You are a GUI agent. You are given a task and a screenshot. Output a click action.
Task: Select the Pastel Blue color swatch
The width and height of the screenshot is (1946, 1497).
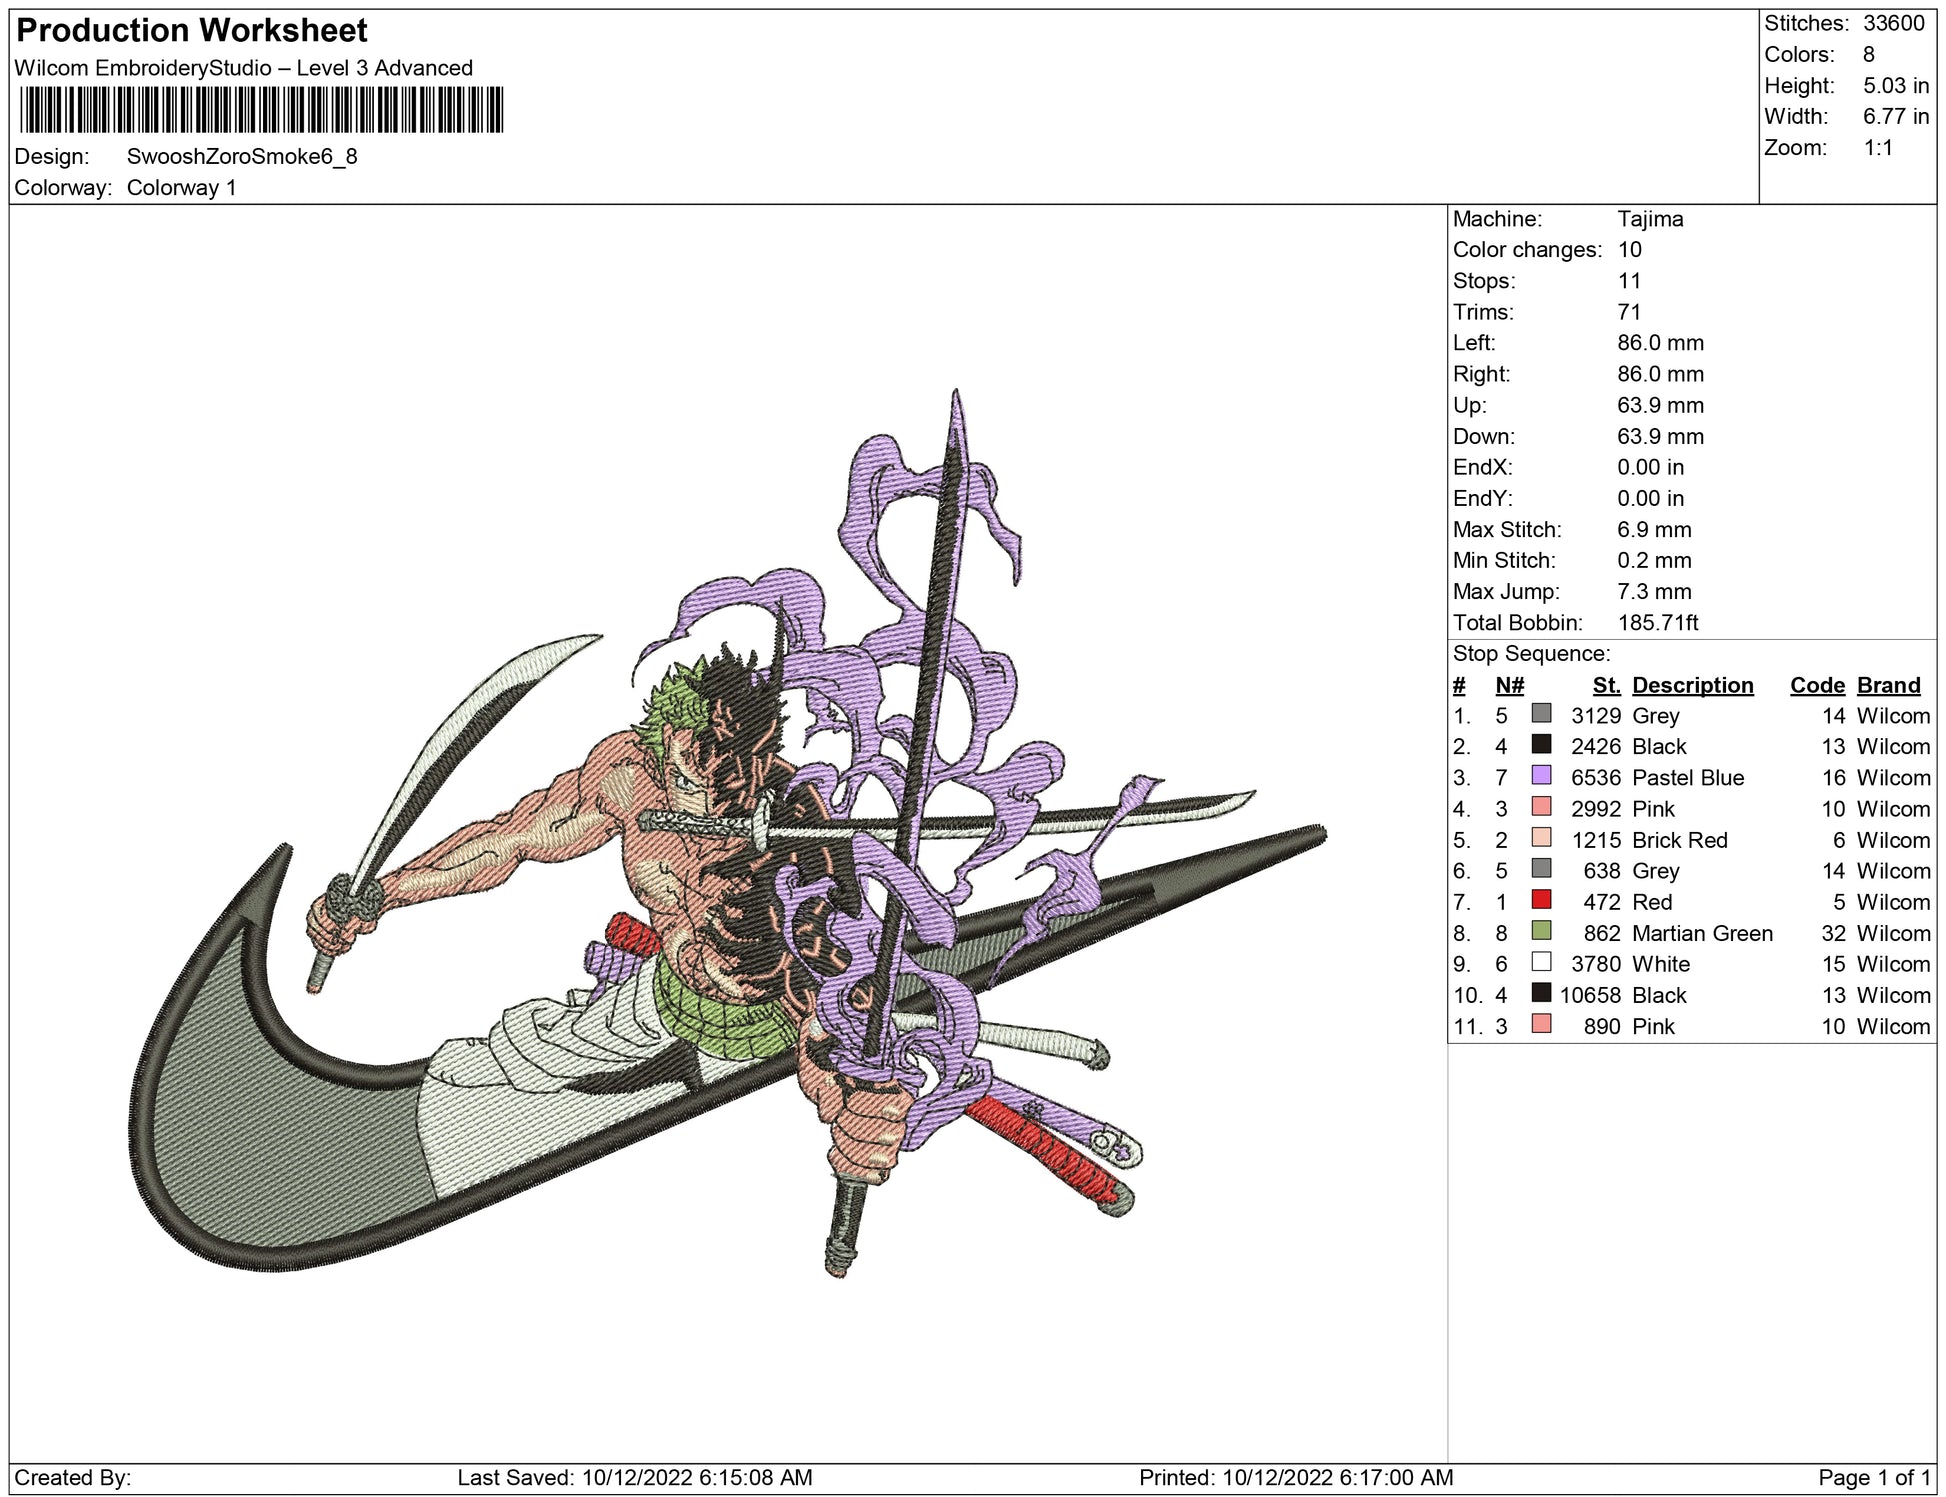click(1541, 776)
